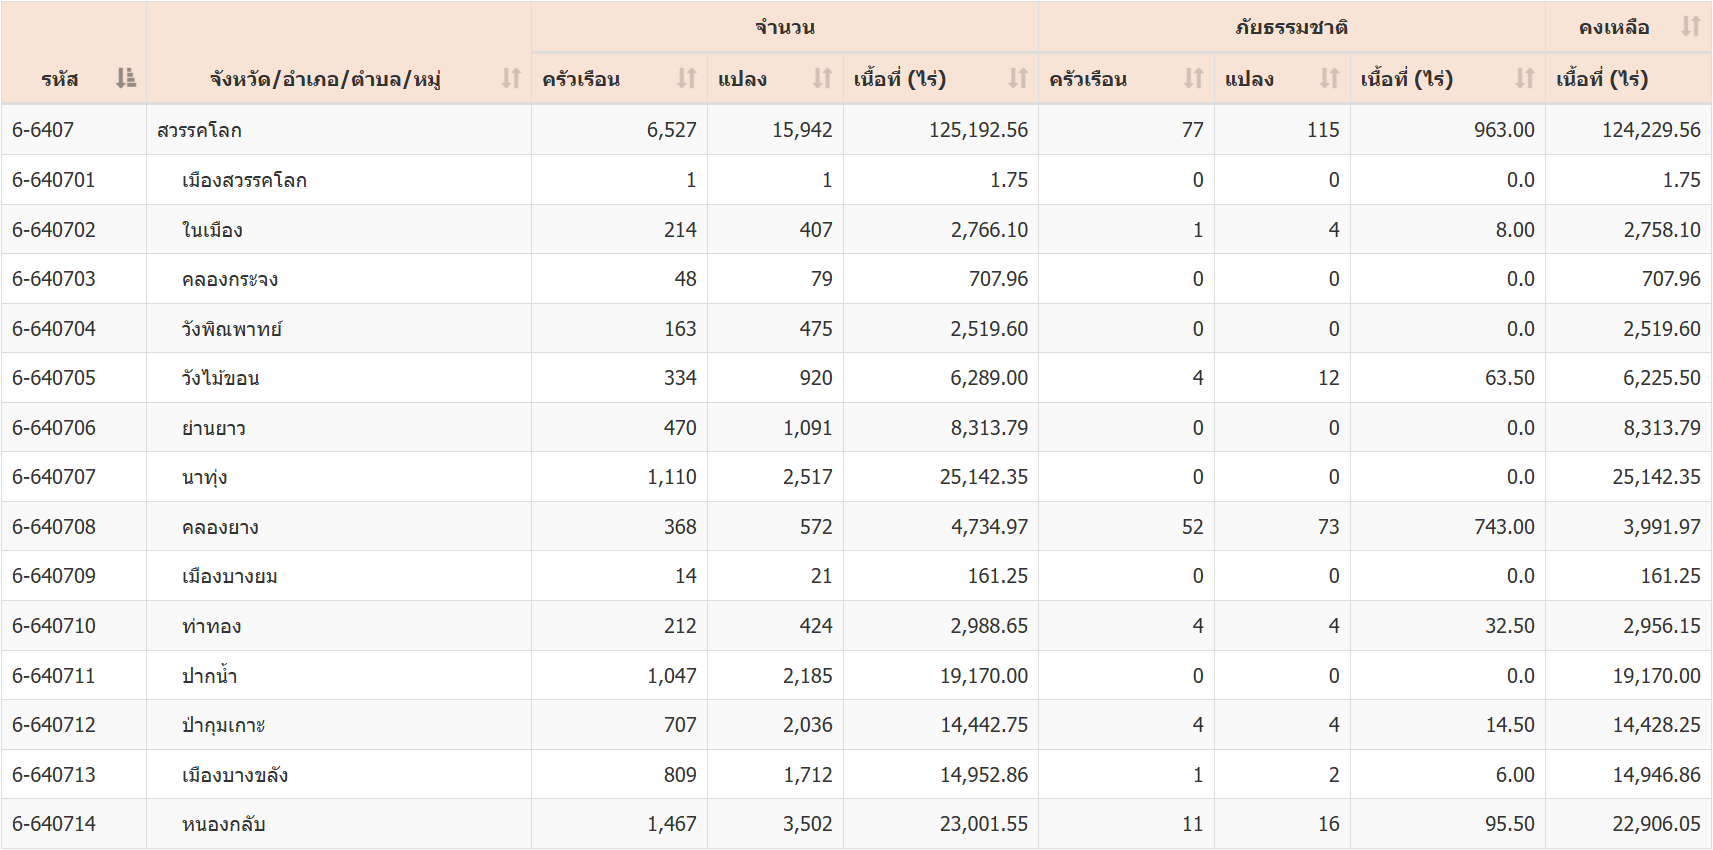Viewport: 1713px width, 850px height.
Task: Click the code 6-640712 cell
Action: click(54, 725)
